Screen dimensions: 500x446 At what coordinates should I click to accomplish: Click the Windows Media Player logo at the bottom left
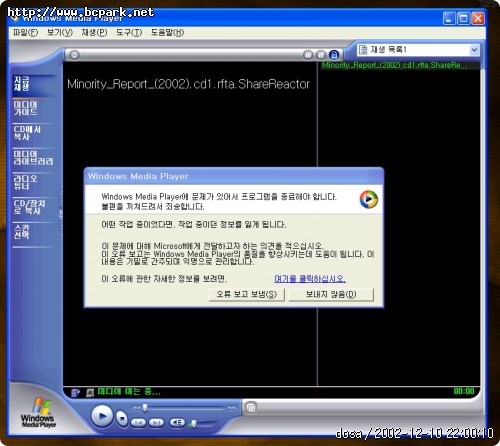coord(38,413)
